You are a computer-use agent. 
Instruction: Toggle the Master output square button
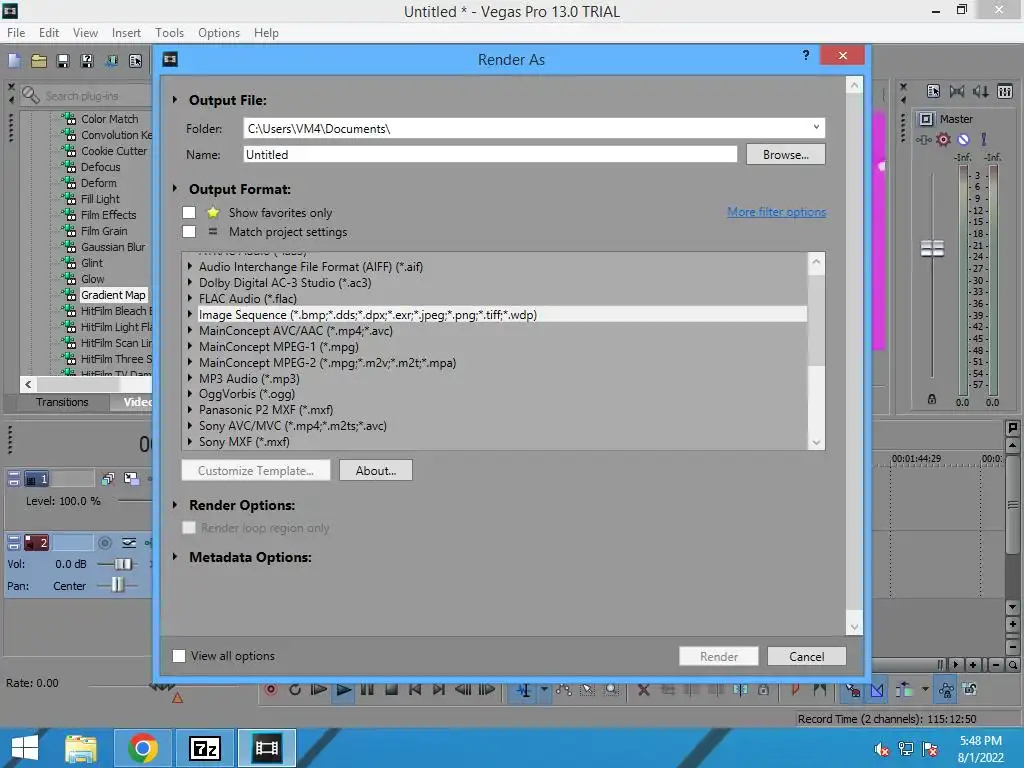click(926, 119)
